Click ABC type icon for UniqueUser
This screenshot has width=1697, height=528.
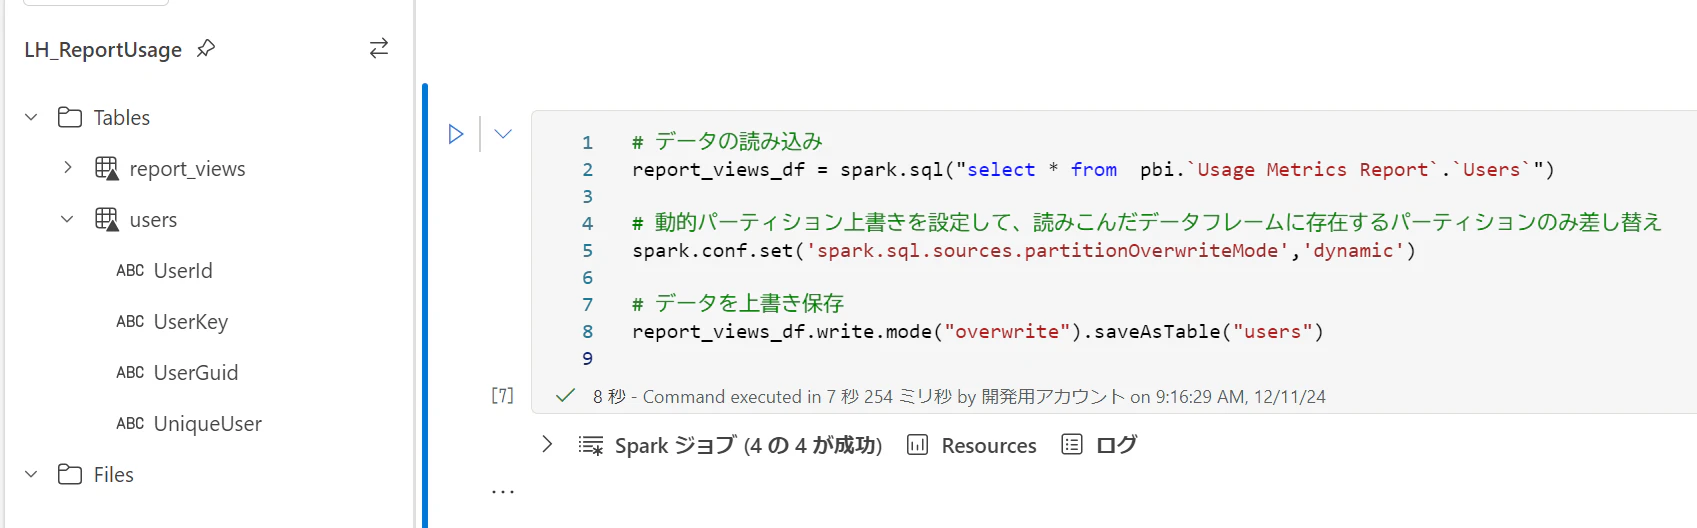click(x=130, y=424)
